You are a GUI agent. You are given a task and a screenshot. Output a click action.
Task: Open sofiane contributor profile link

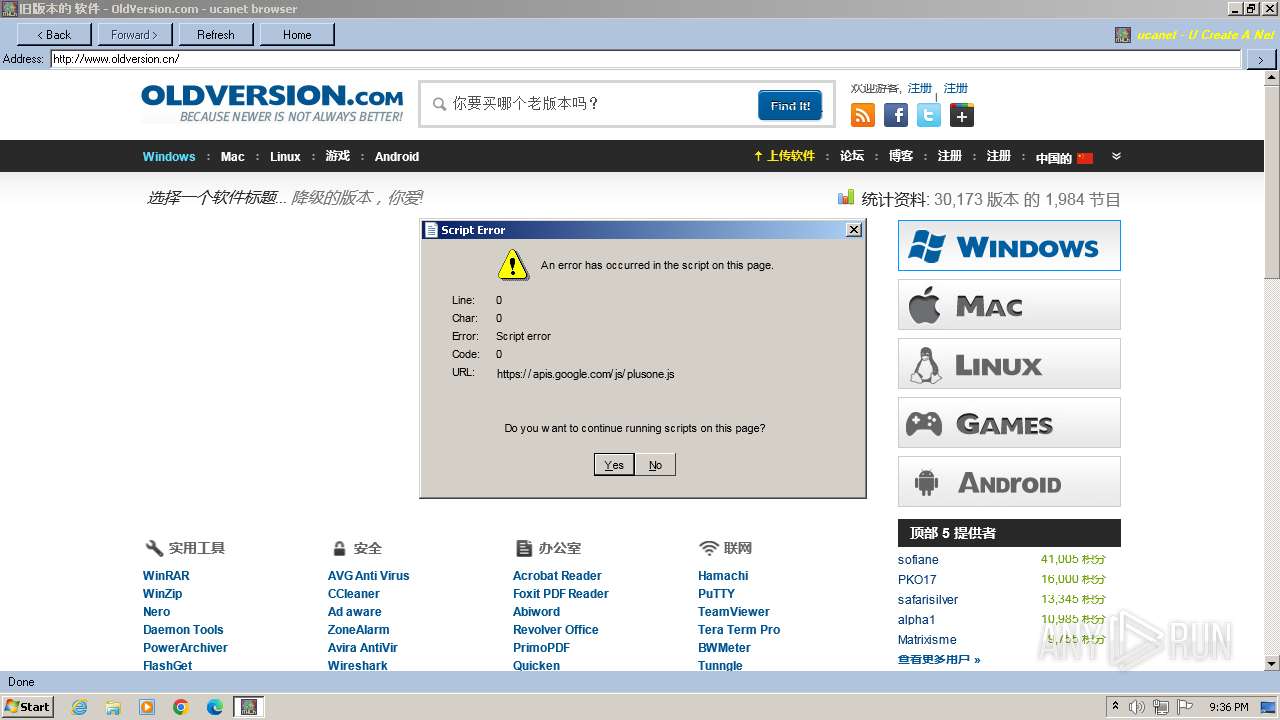click(918, 560)
